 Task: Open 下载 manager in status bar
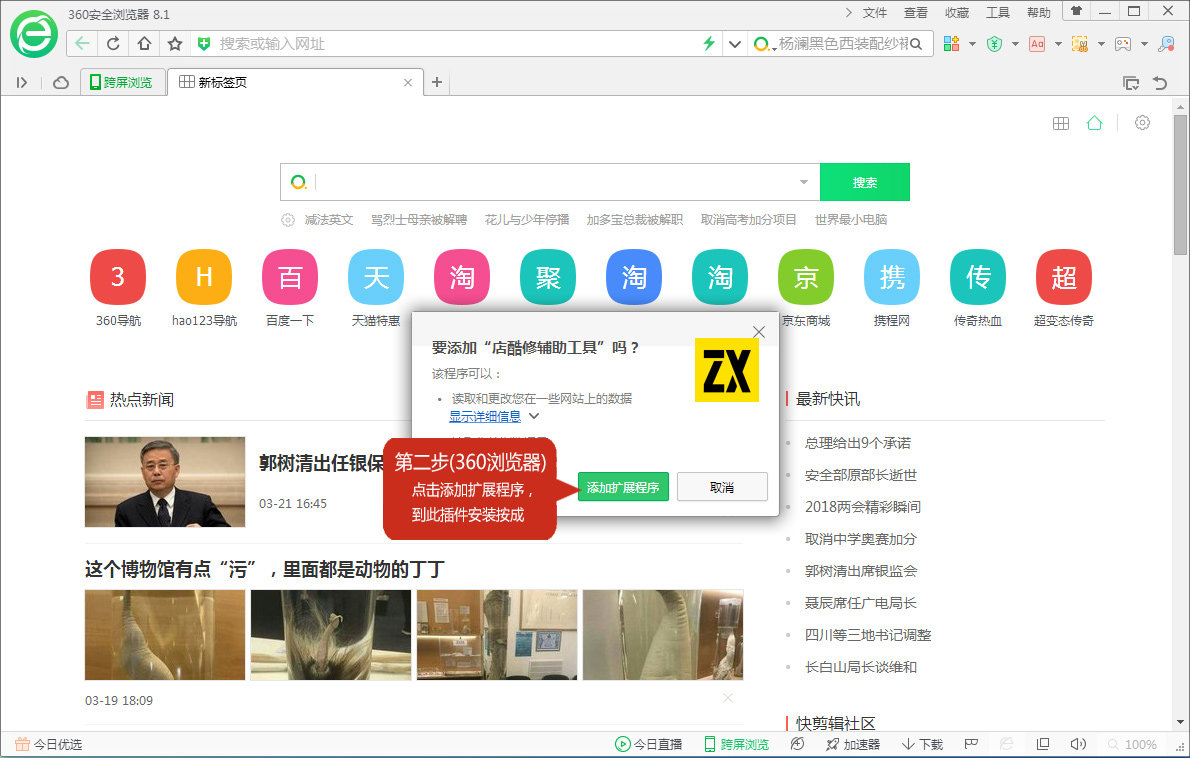pyautogui.click(x=922, y=744)
